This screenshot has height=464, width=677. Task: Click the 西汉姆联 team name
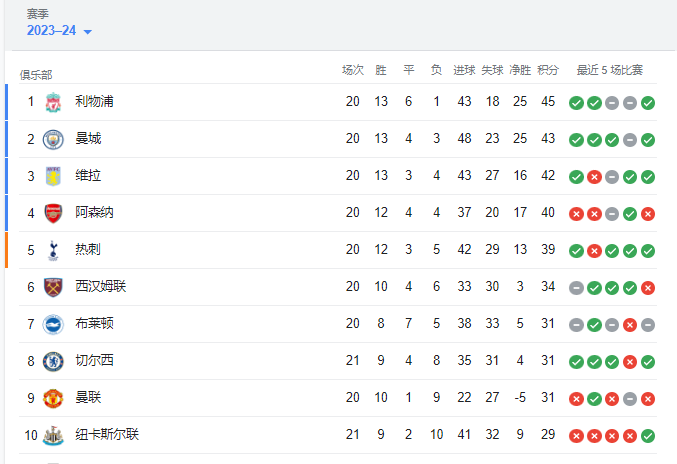pos(101,286)
